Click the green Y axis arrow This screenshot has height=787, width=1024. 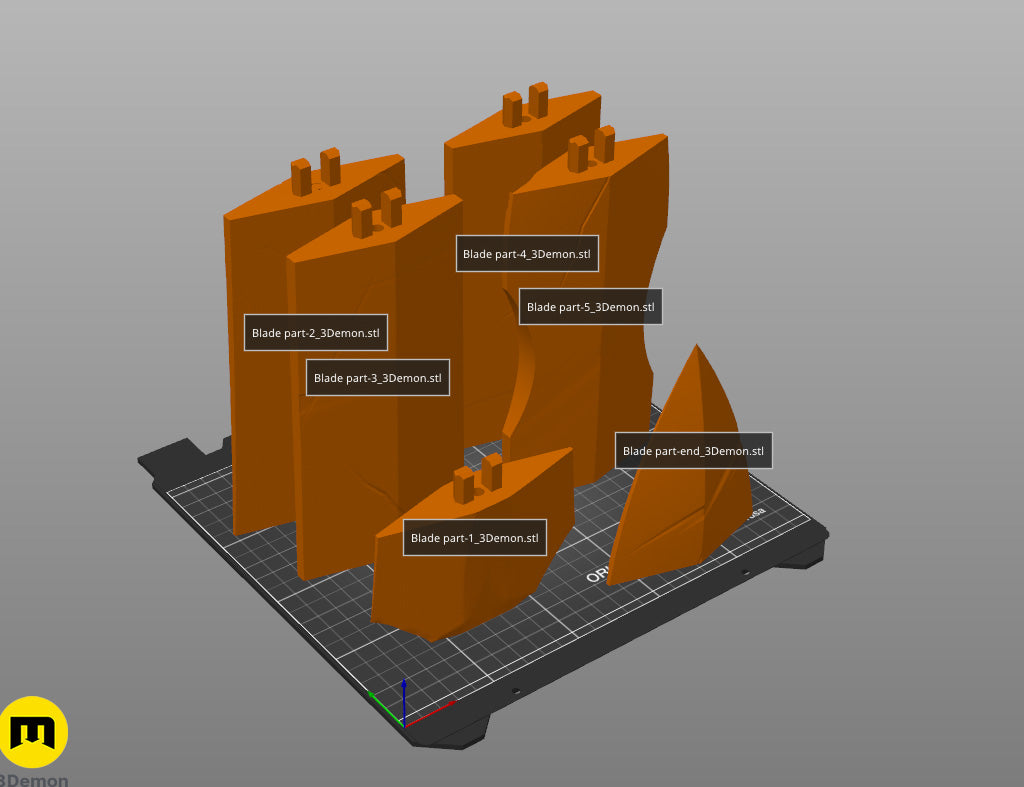coord(384,707)
